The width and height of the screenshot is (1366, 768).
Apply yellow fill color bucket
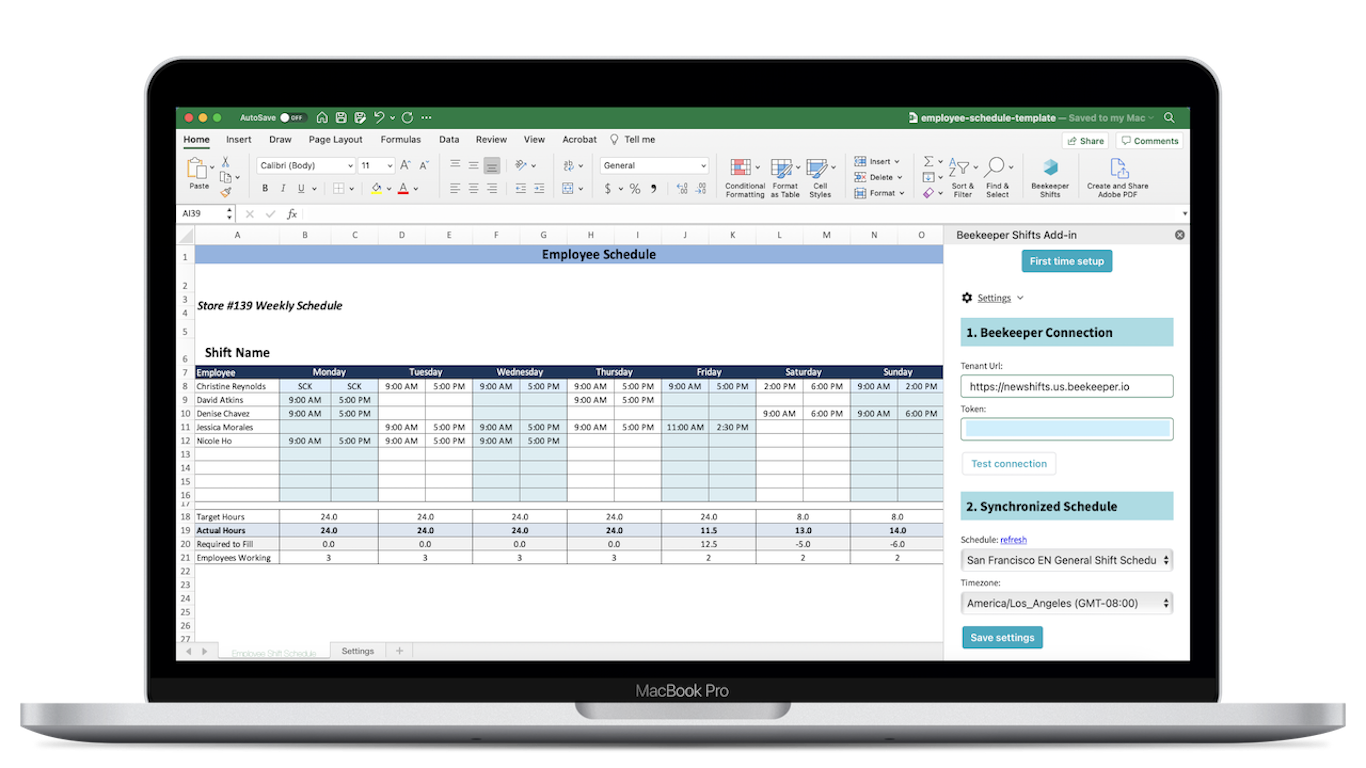click(377, 188)
